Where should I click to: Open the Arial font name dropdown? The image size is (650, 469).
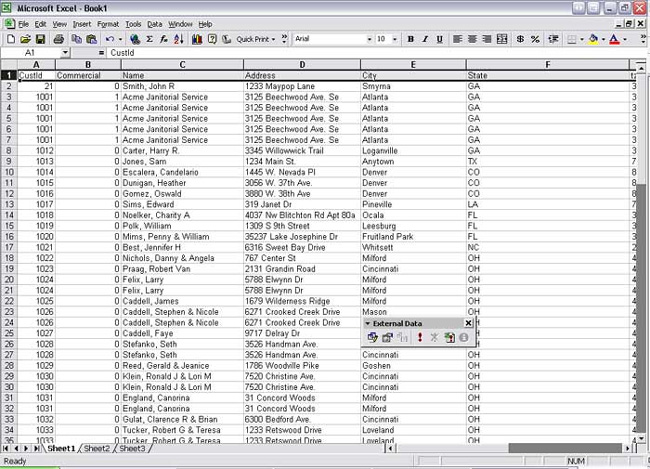(x=366, y=39)
